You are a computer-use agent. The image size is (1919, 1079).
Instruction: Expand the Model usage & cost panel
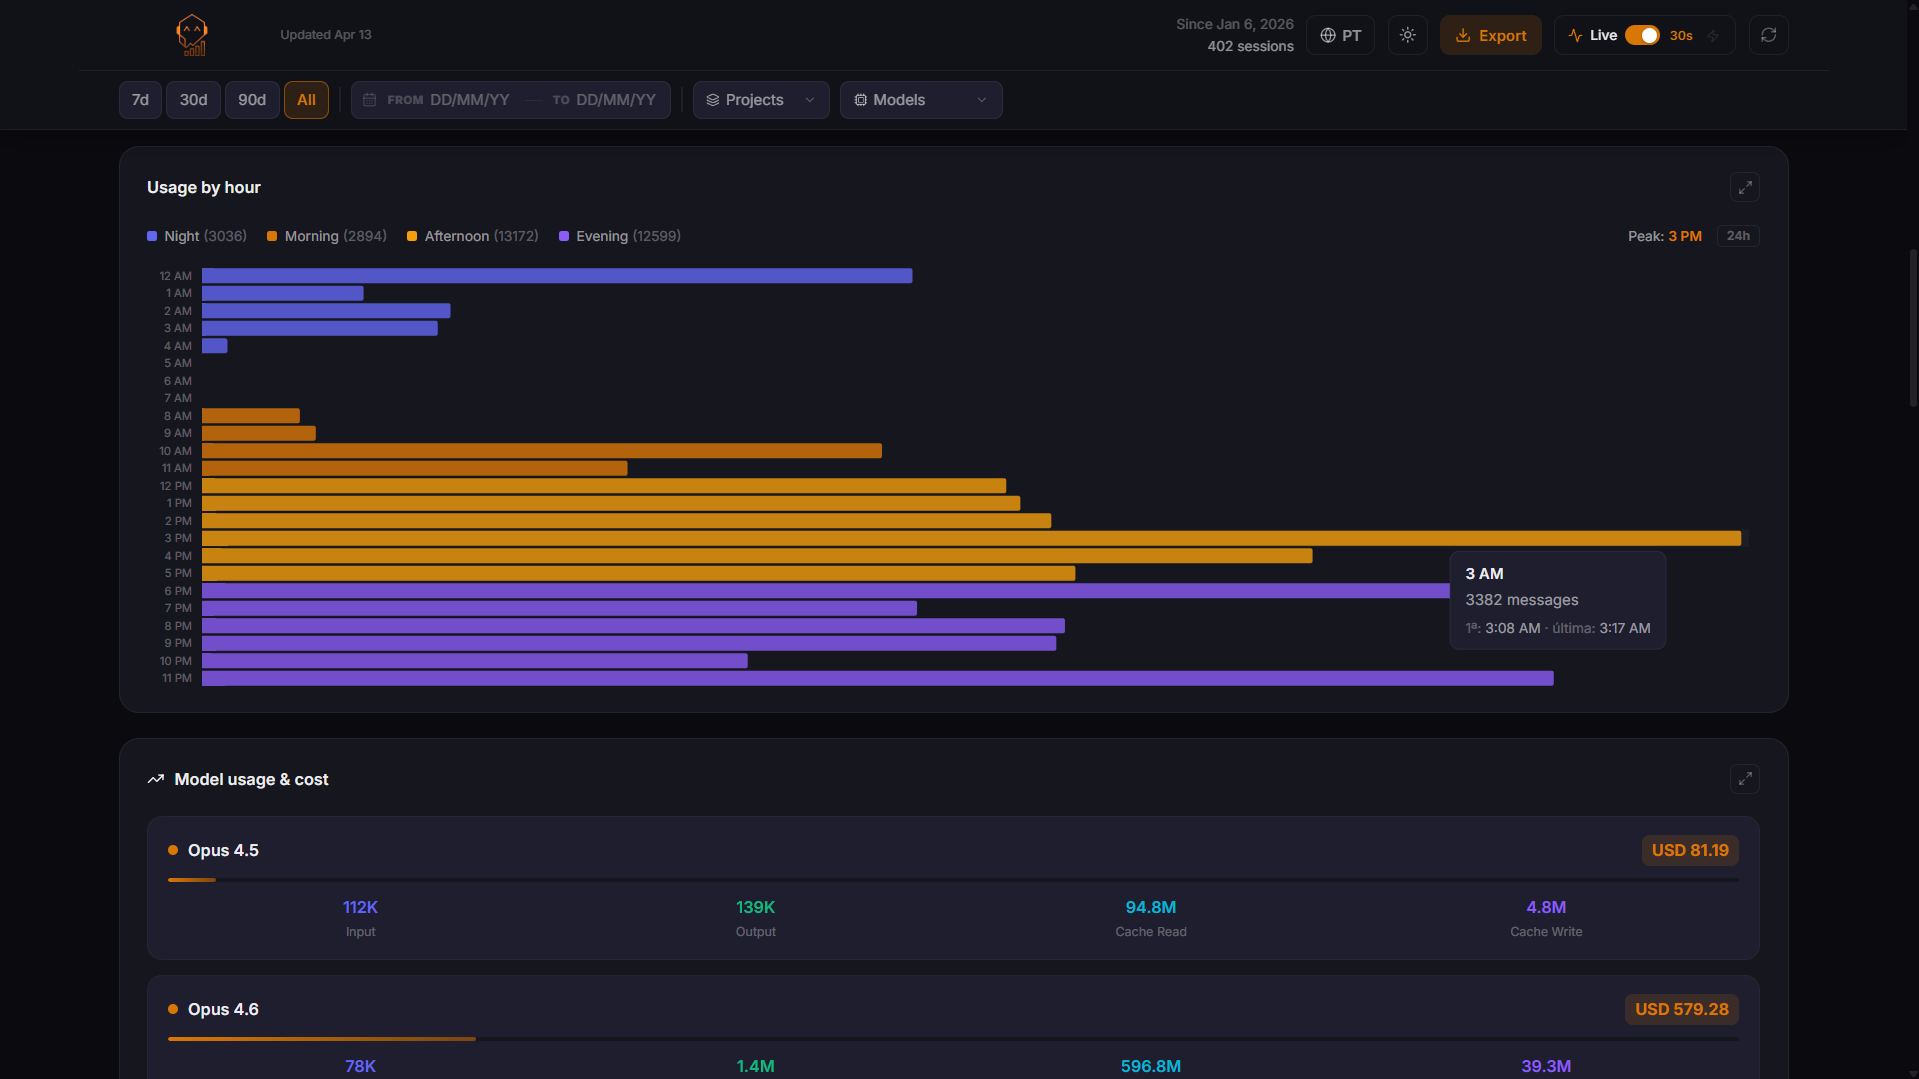[1744, 779]
